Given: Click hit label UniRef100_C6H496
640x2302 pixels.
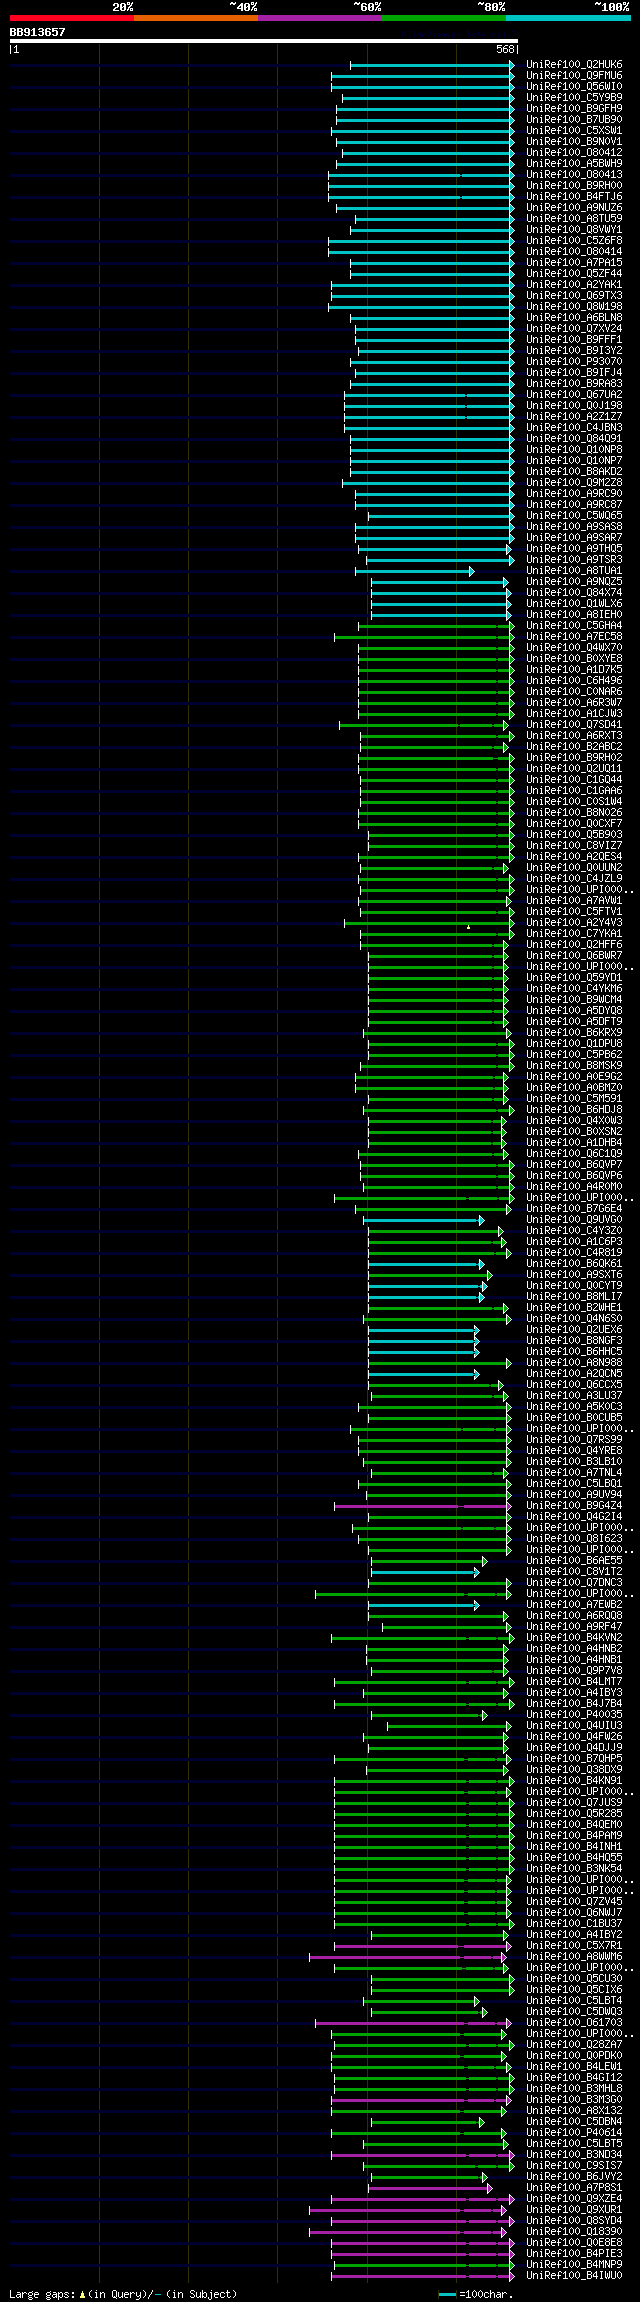Looking at the screenshot, I should point(574,681).
